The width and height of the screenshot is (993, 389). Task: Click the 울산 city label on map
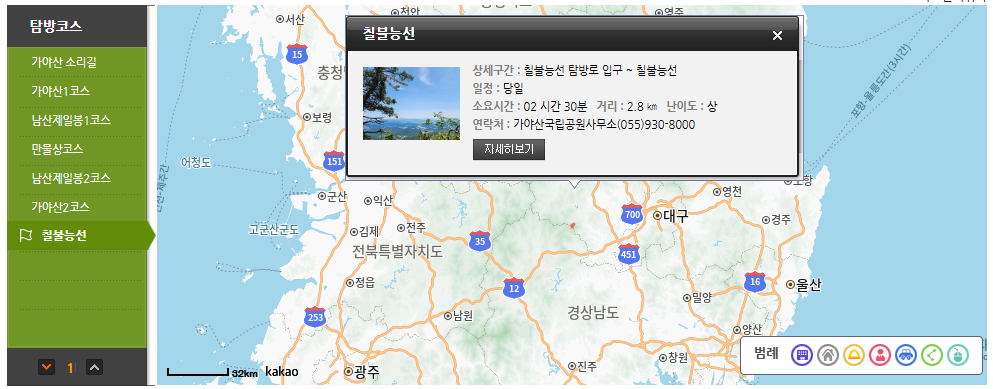point(808,285)
